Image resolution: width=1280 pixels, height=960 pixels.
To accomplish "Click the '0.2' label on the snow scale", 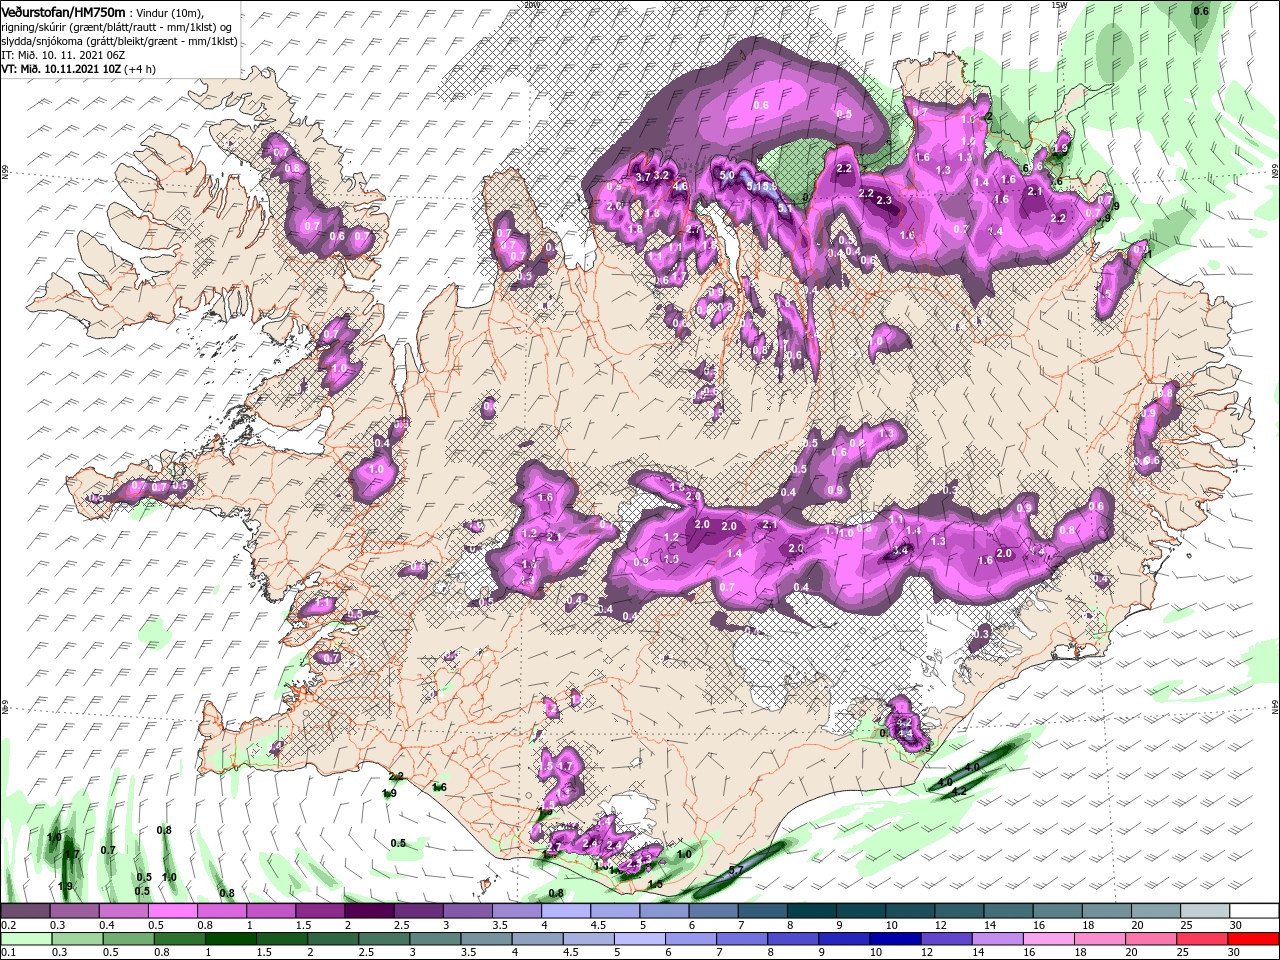I will (9, 924).
